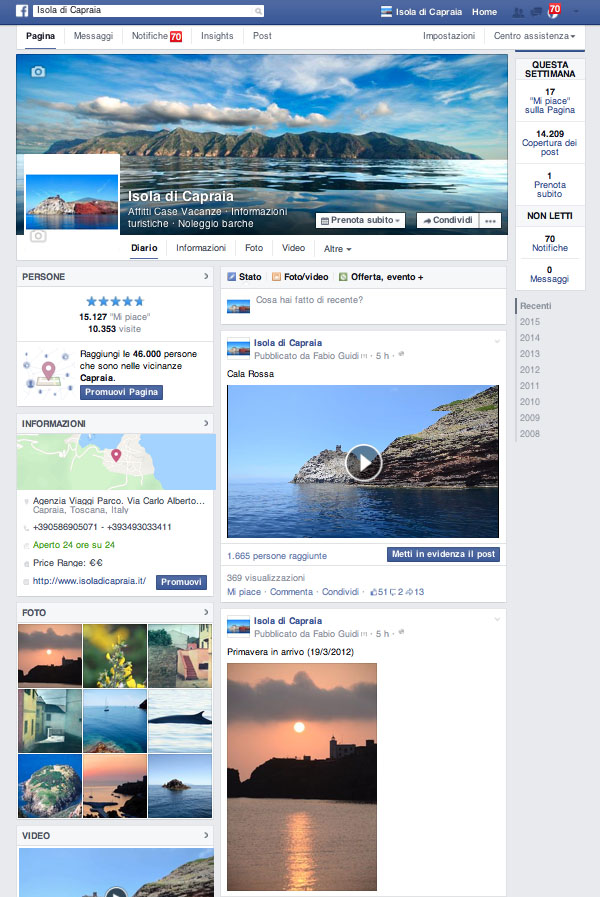Screen dimensions: 600x897
Task: Open the yellow flowers photo thumbnail
Action: coord(115,656)
